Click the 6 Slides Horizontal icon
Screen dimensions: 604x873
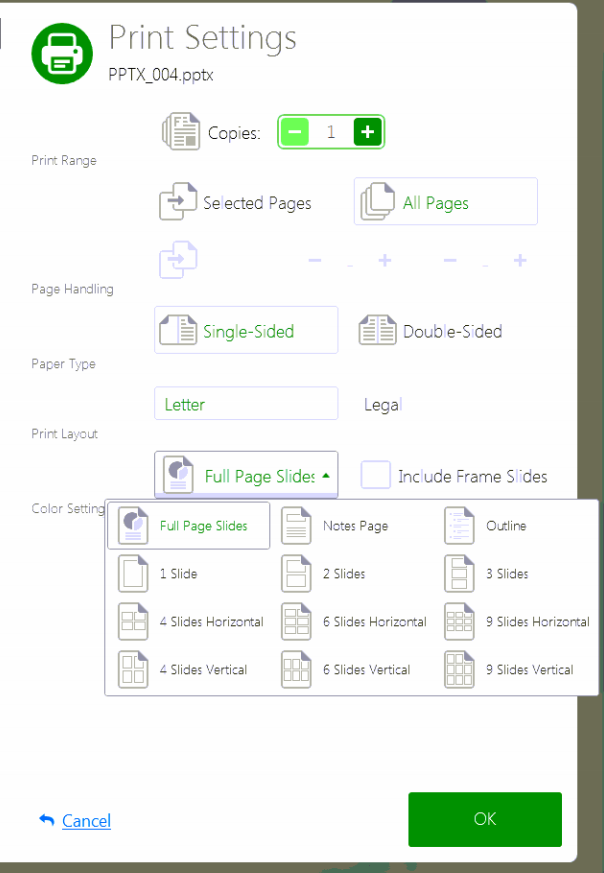click(x=296, y=621)
